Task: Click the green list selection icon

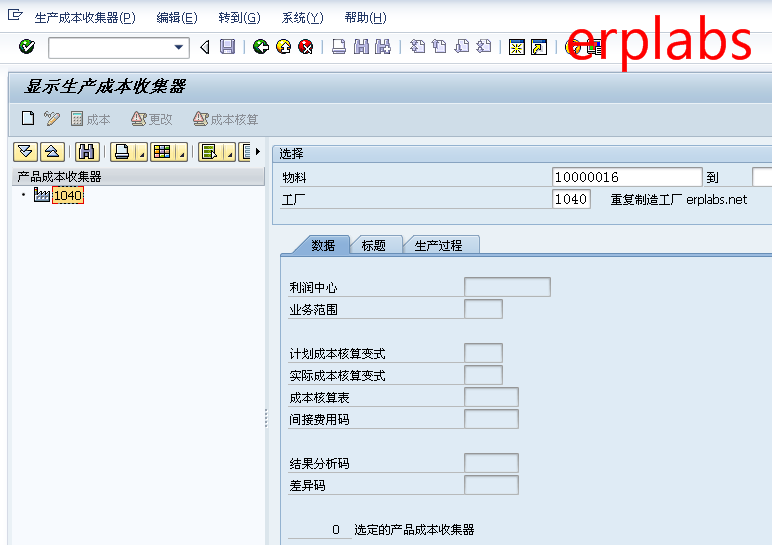Action: (x=210, y=152)
